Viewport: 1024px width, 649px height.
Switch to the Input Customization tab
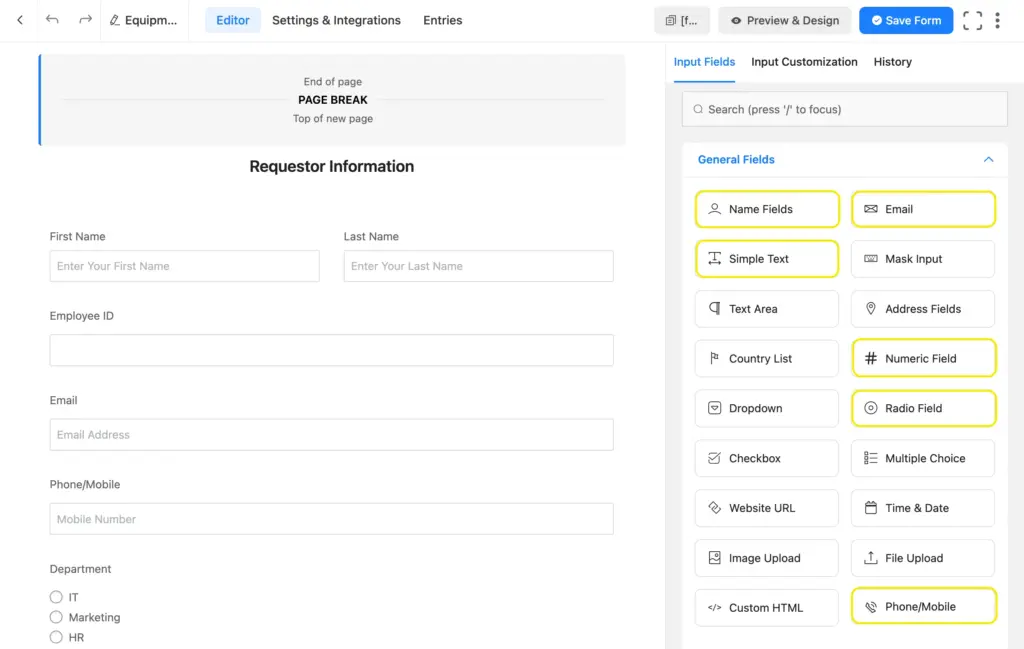[x=804, y=62]
